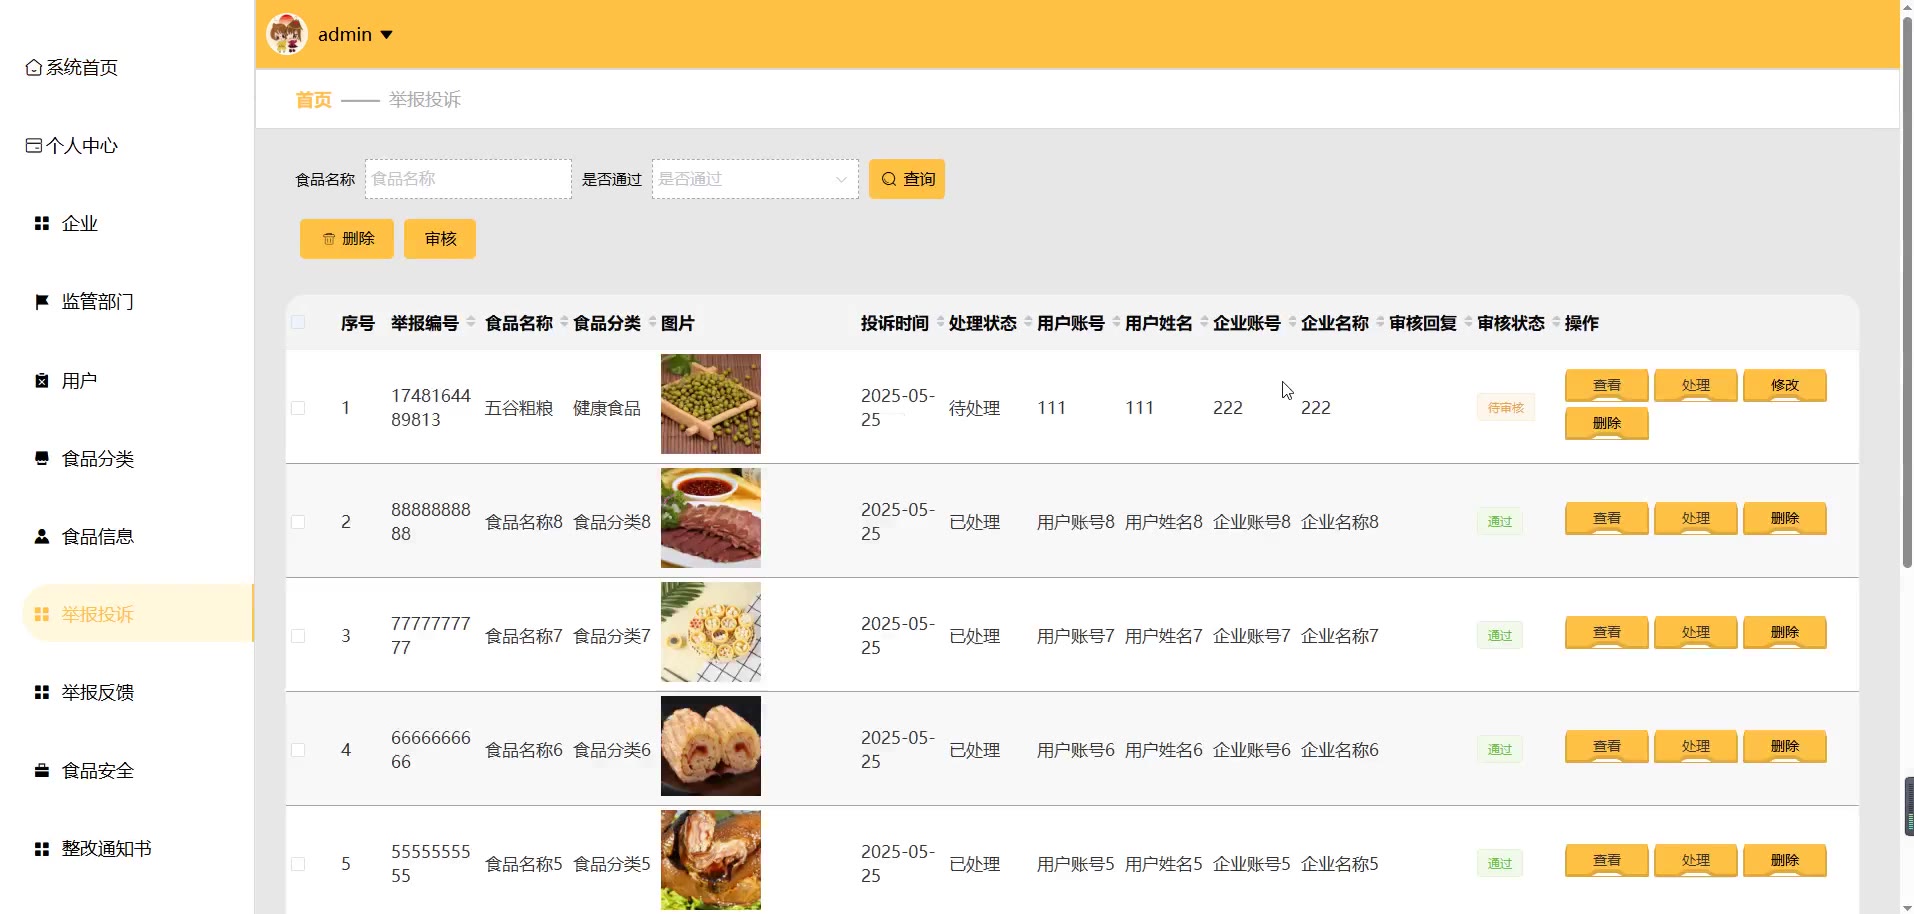
Task: Sort by 举报编号 column arrows
Action: [x=471, y=322]
